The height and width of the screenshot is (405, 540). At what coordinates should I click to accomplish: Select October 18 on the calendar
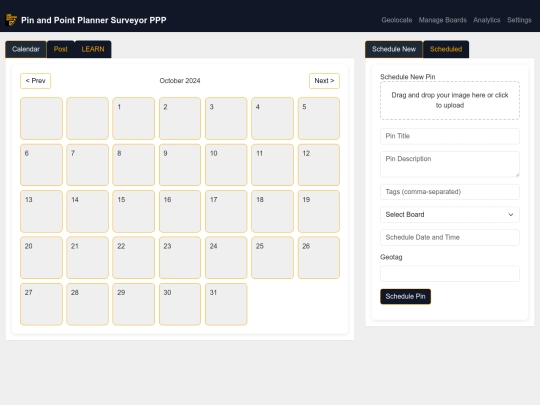(x=272, y=211)
